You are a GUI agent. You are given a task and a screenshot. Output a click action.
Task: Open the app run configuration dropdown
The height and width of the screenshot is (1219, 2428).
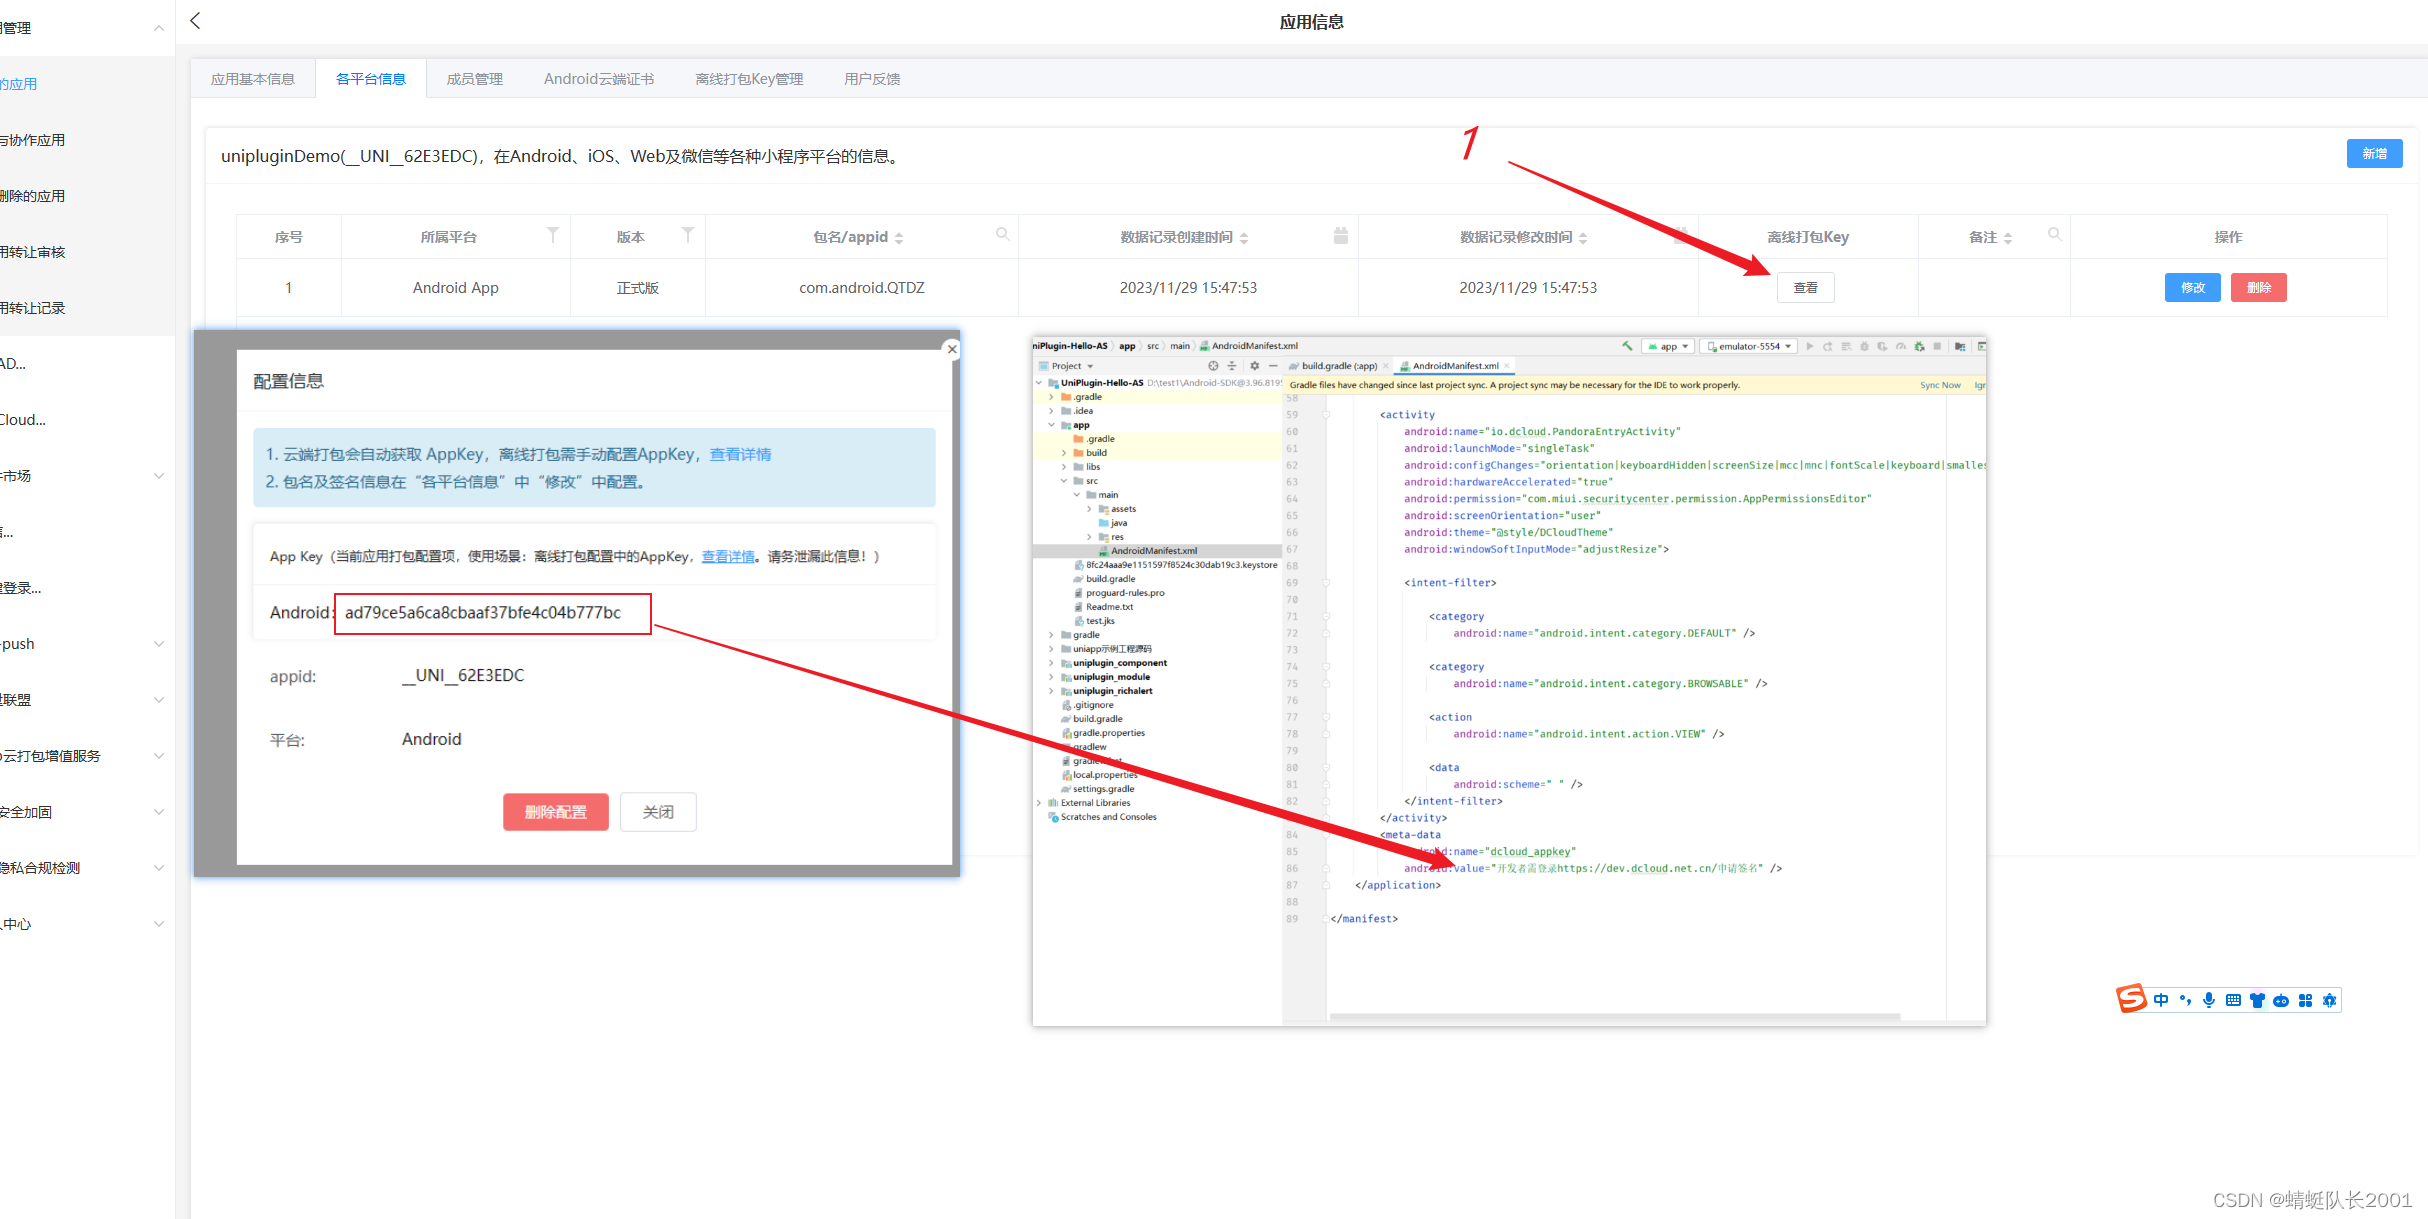(x=1668, y=346)
